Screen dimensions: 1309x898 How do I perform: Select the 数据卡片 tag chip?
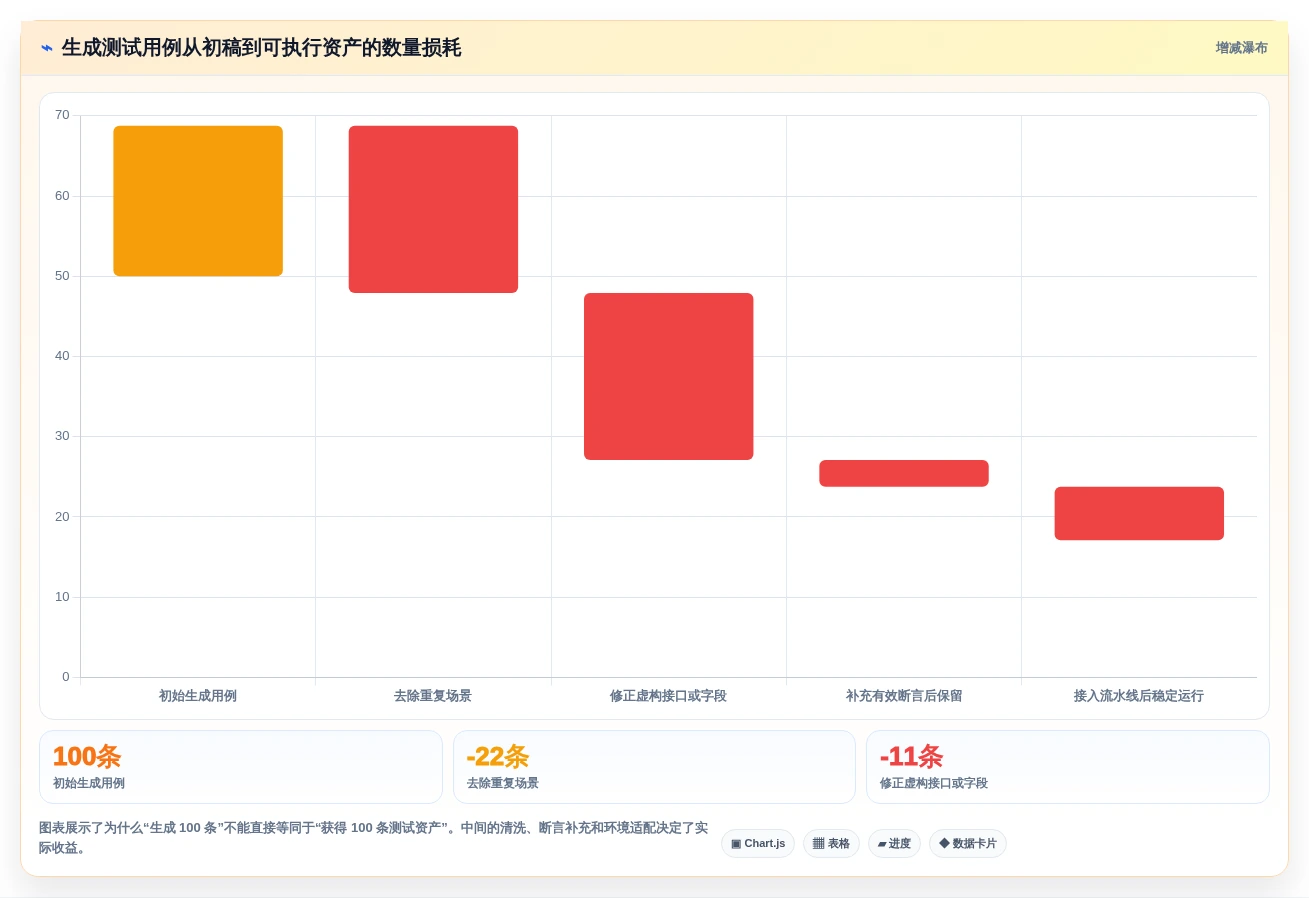[968, 843]
